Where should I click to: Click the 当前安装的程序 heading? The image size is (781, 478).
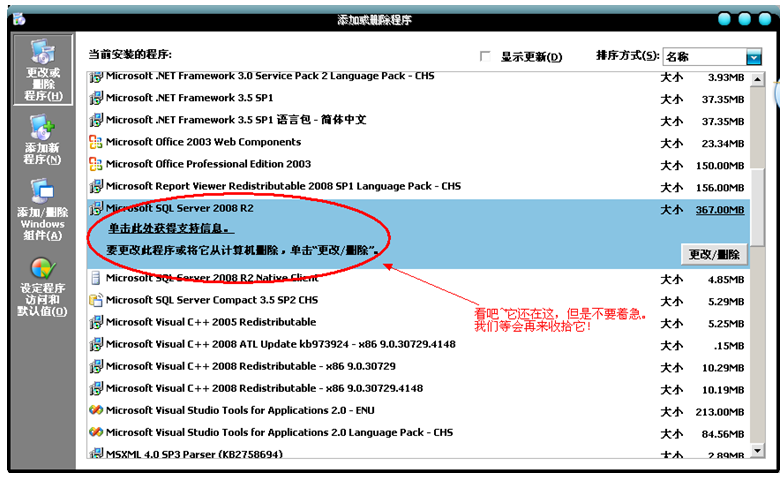click(130, 54)
